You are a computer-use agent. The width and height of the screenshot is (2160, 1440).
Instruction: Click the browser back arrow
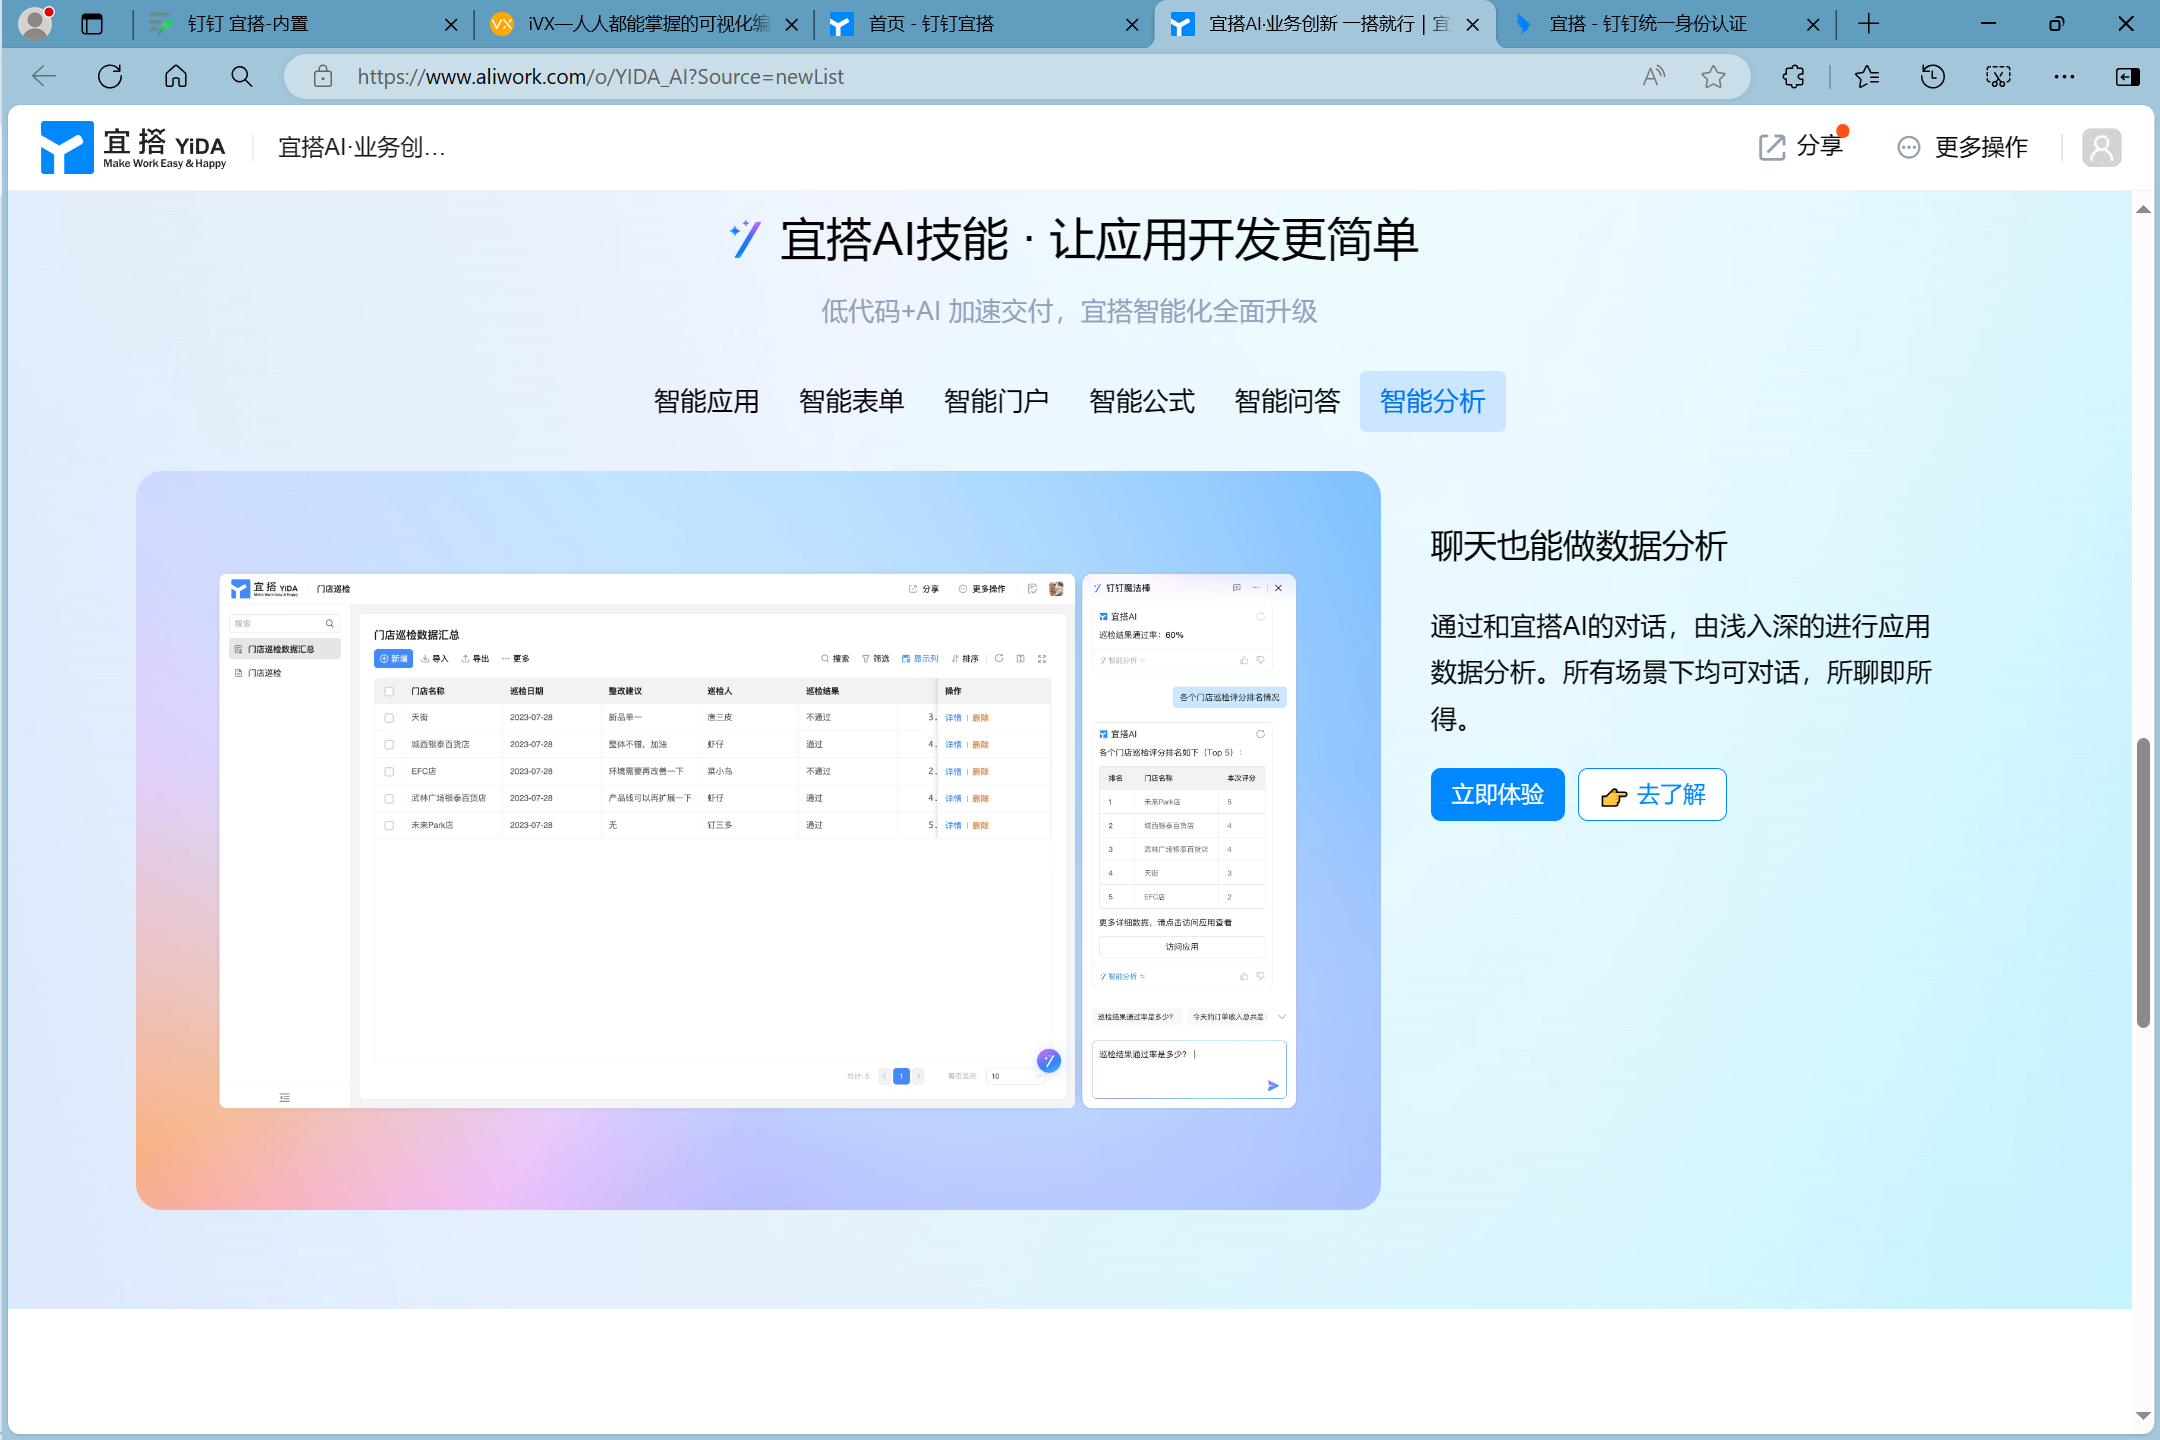coord(43,76)
